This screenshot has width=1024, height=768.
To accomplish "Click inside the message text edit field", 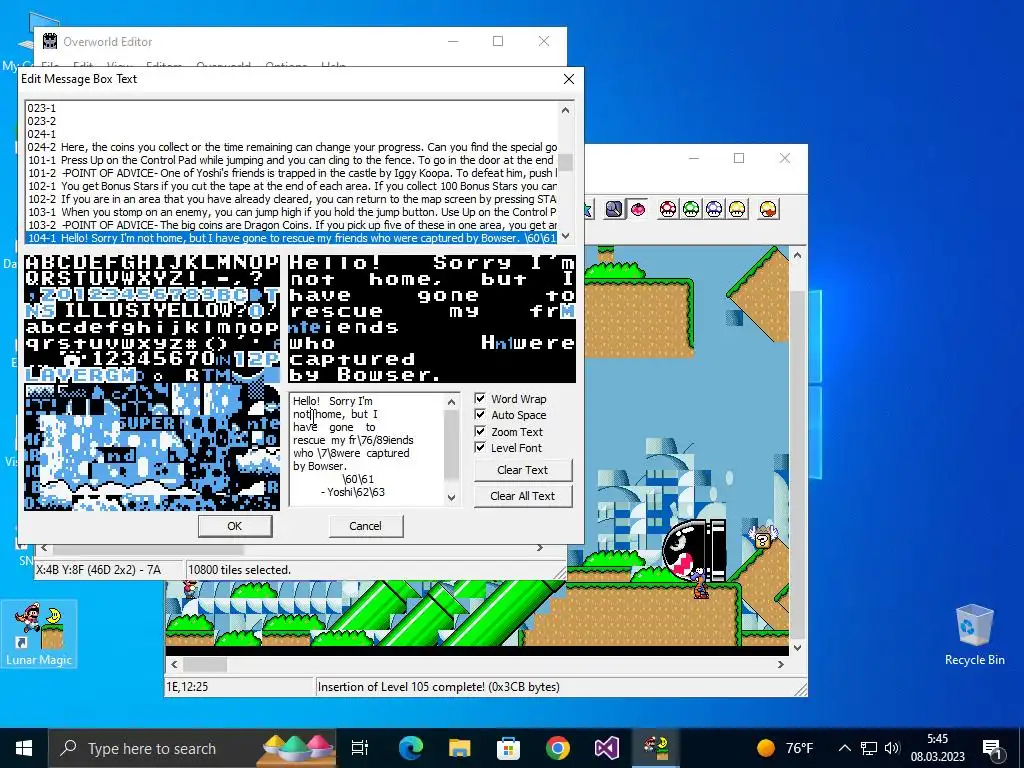I will coord(366,449).
